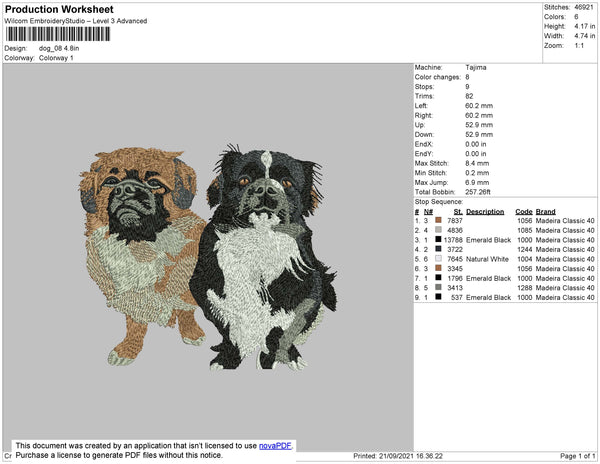
Task: Click the N# column header
Action: coord(428,212)
